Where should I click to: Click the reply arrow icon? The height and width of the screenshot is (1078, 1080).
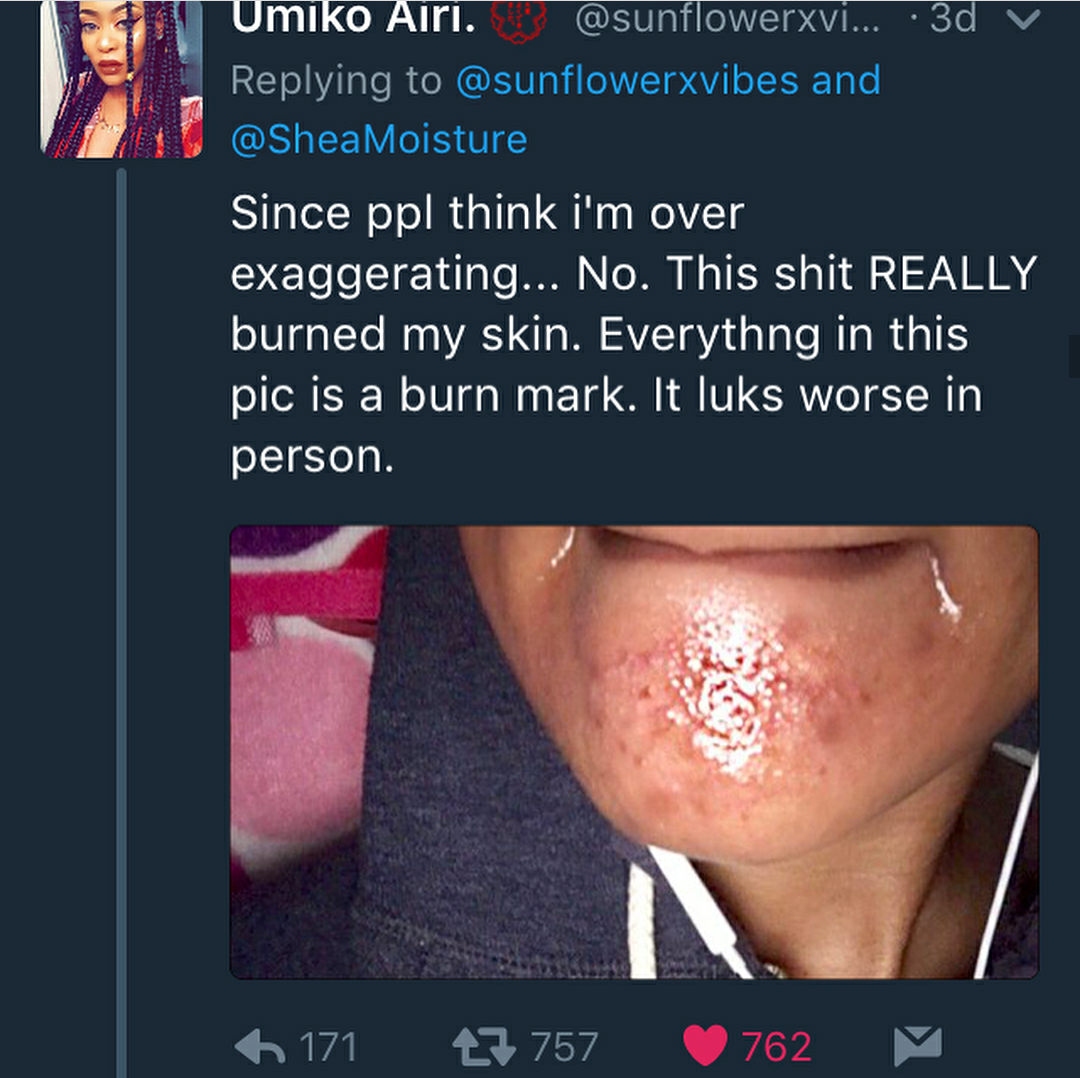[260, 1047]
